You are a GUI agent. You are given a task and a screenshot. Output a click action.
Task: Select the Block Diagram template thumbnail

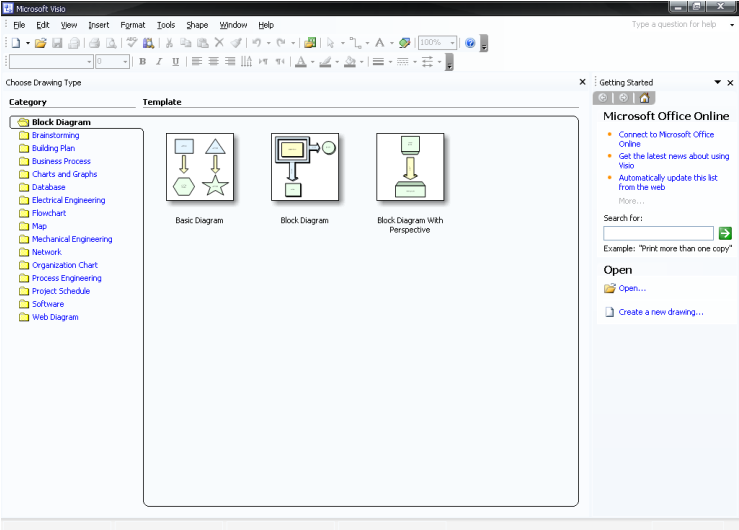(x=305, y=167)
